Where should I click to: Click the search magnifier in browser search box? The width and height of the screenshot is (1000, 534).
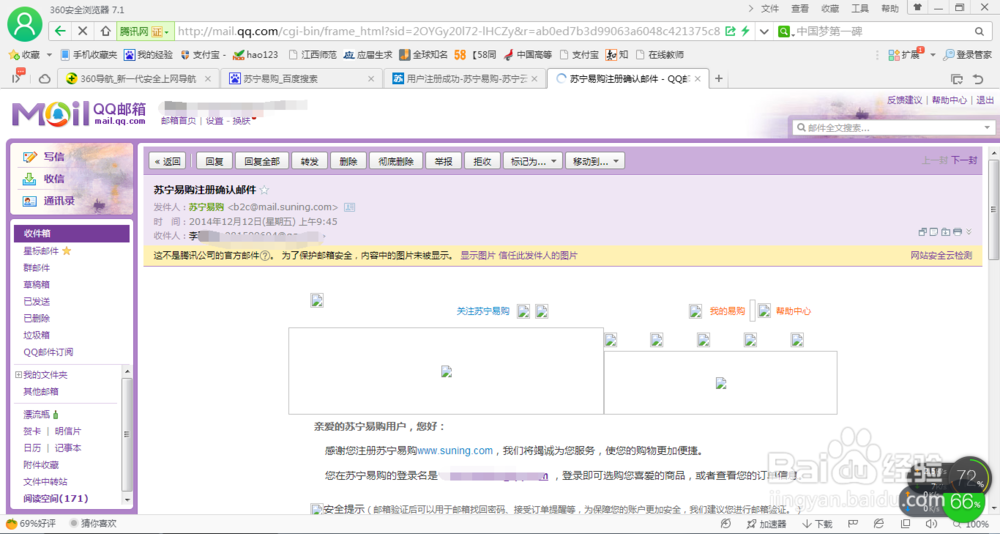tap(979, 31)
